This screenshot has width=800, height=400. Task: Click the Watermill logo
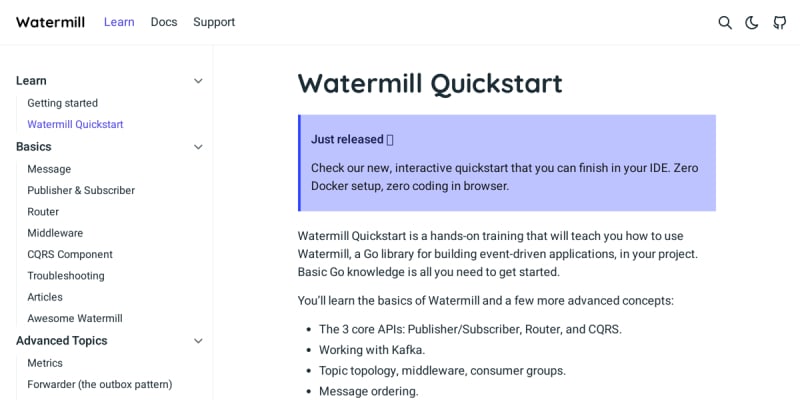50,22
